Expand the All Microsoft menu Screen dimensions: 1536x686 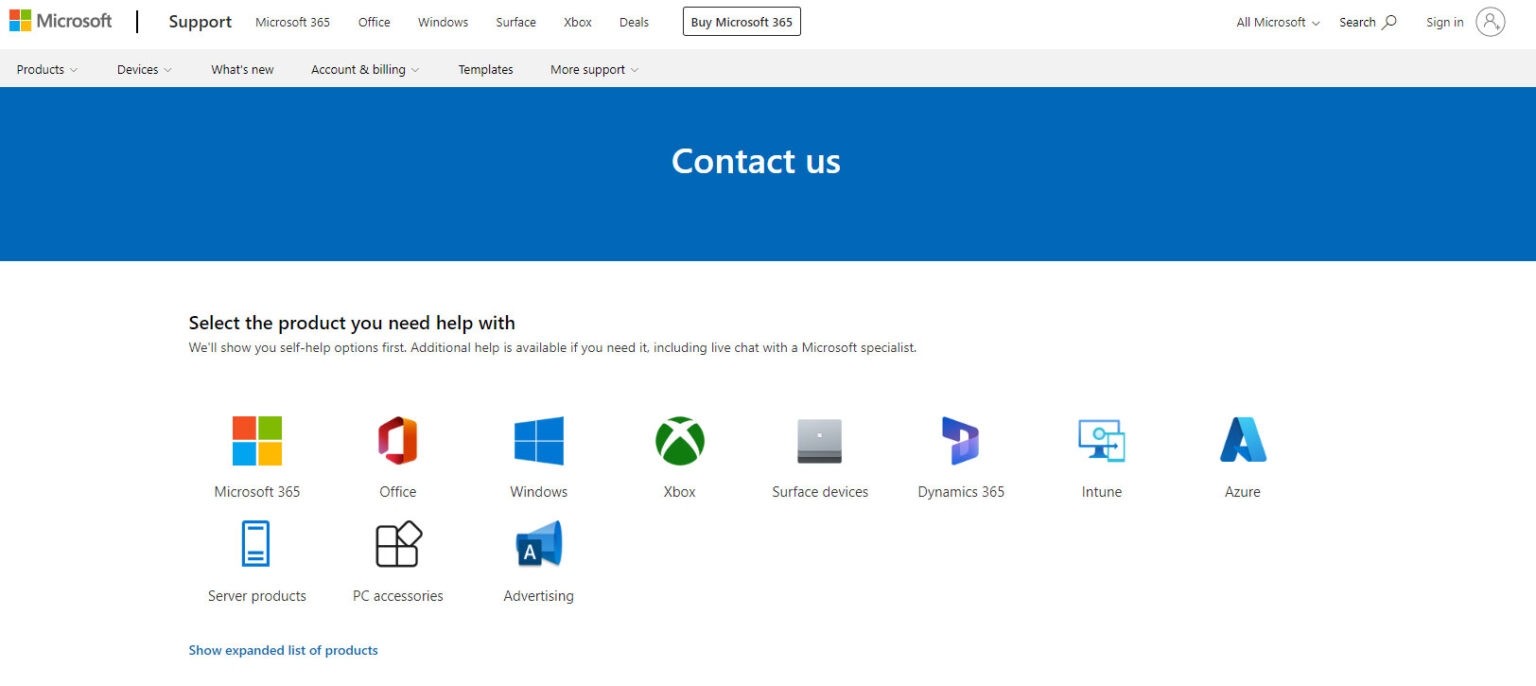(x=1276, y=21)
